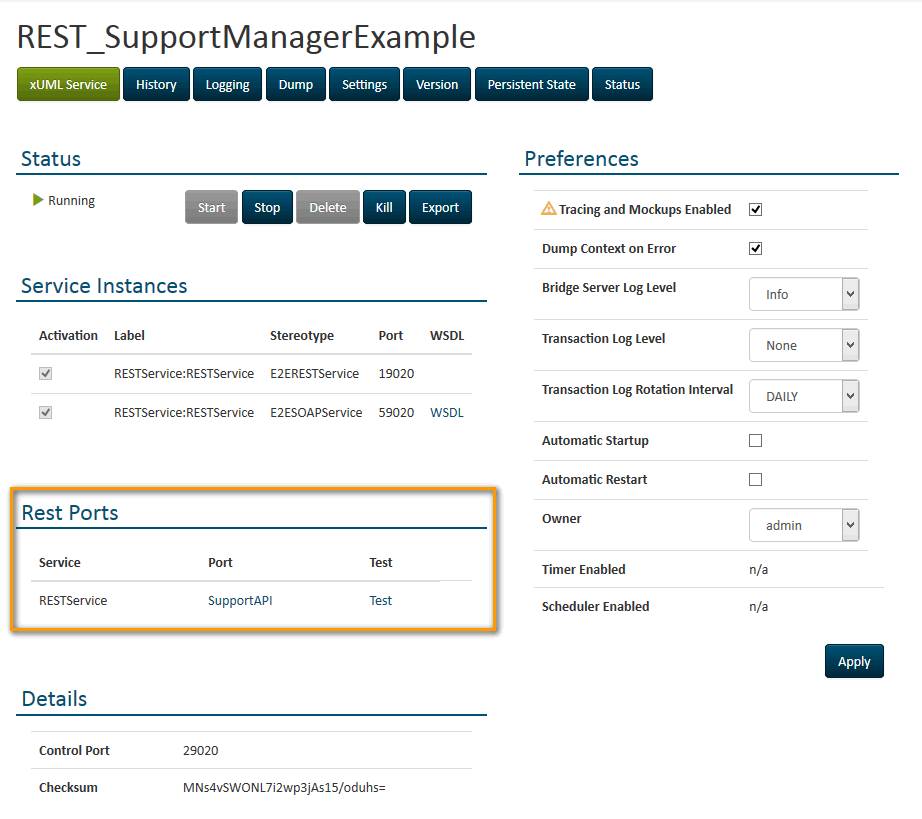Open the WSDL link for E2ESOAPService
The width and height of the screenshot is (922, 819).
click(446, 412)
